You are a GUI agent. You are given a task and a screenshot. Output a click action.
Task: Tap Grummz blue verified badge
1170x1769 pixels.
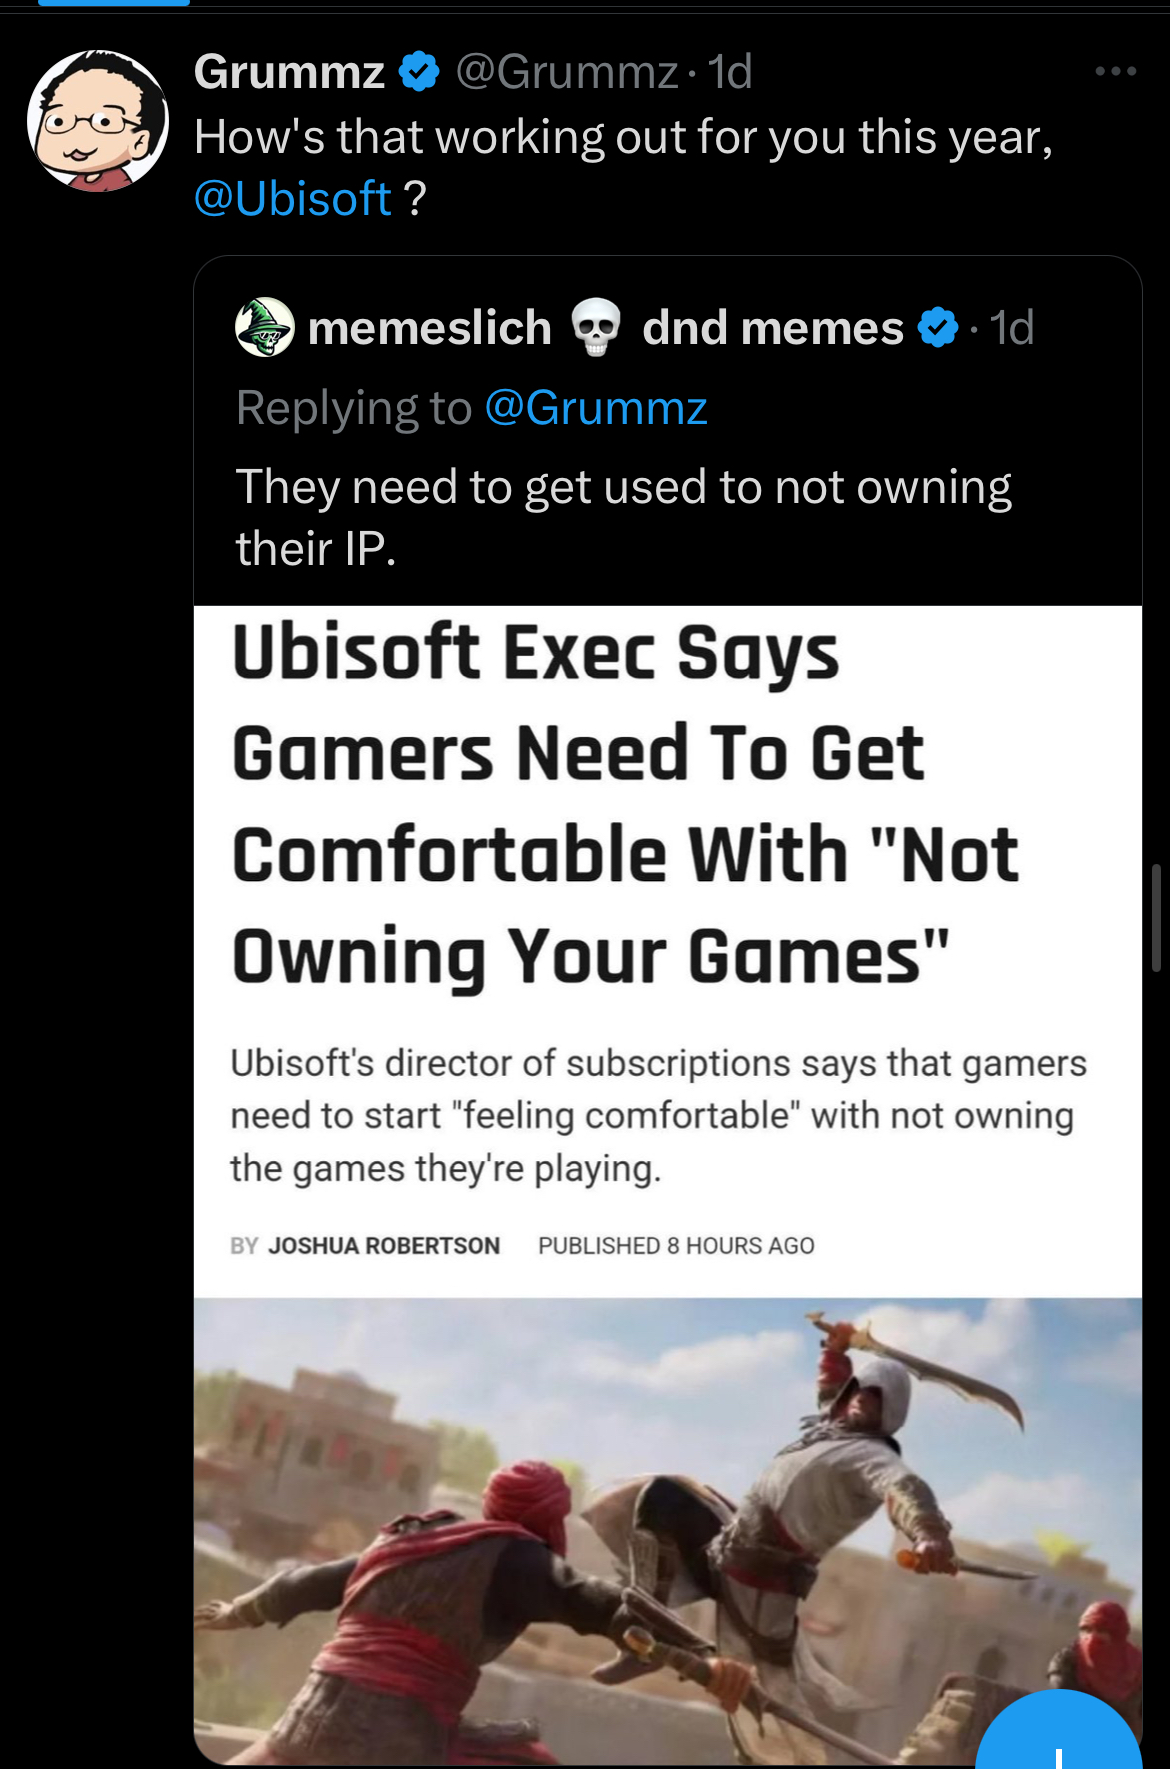419,72
